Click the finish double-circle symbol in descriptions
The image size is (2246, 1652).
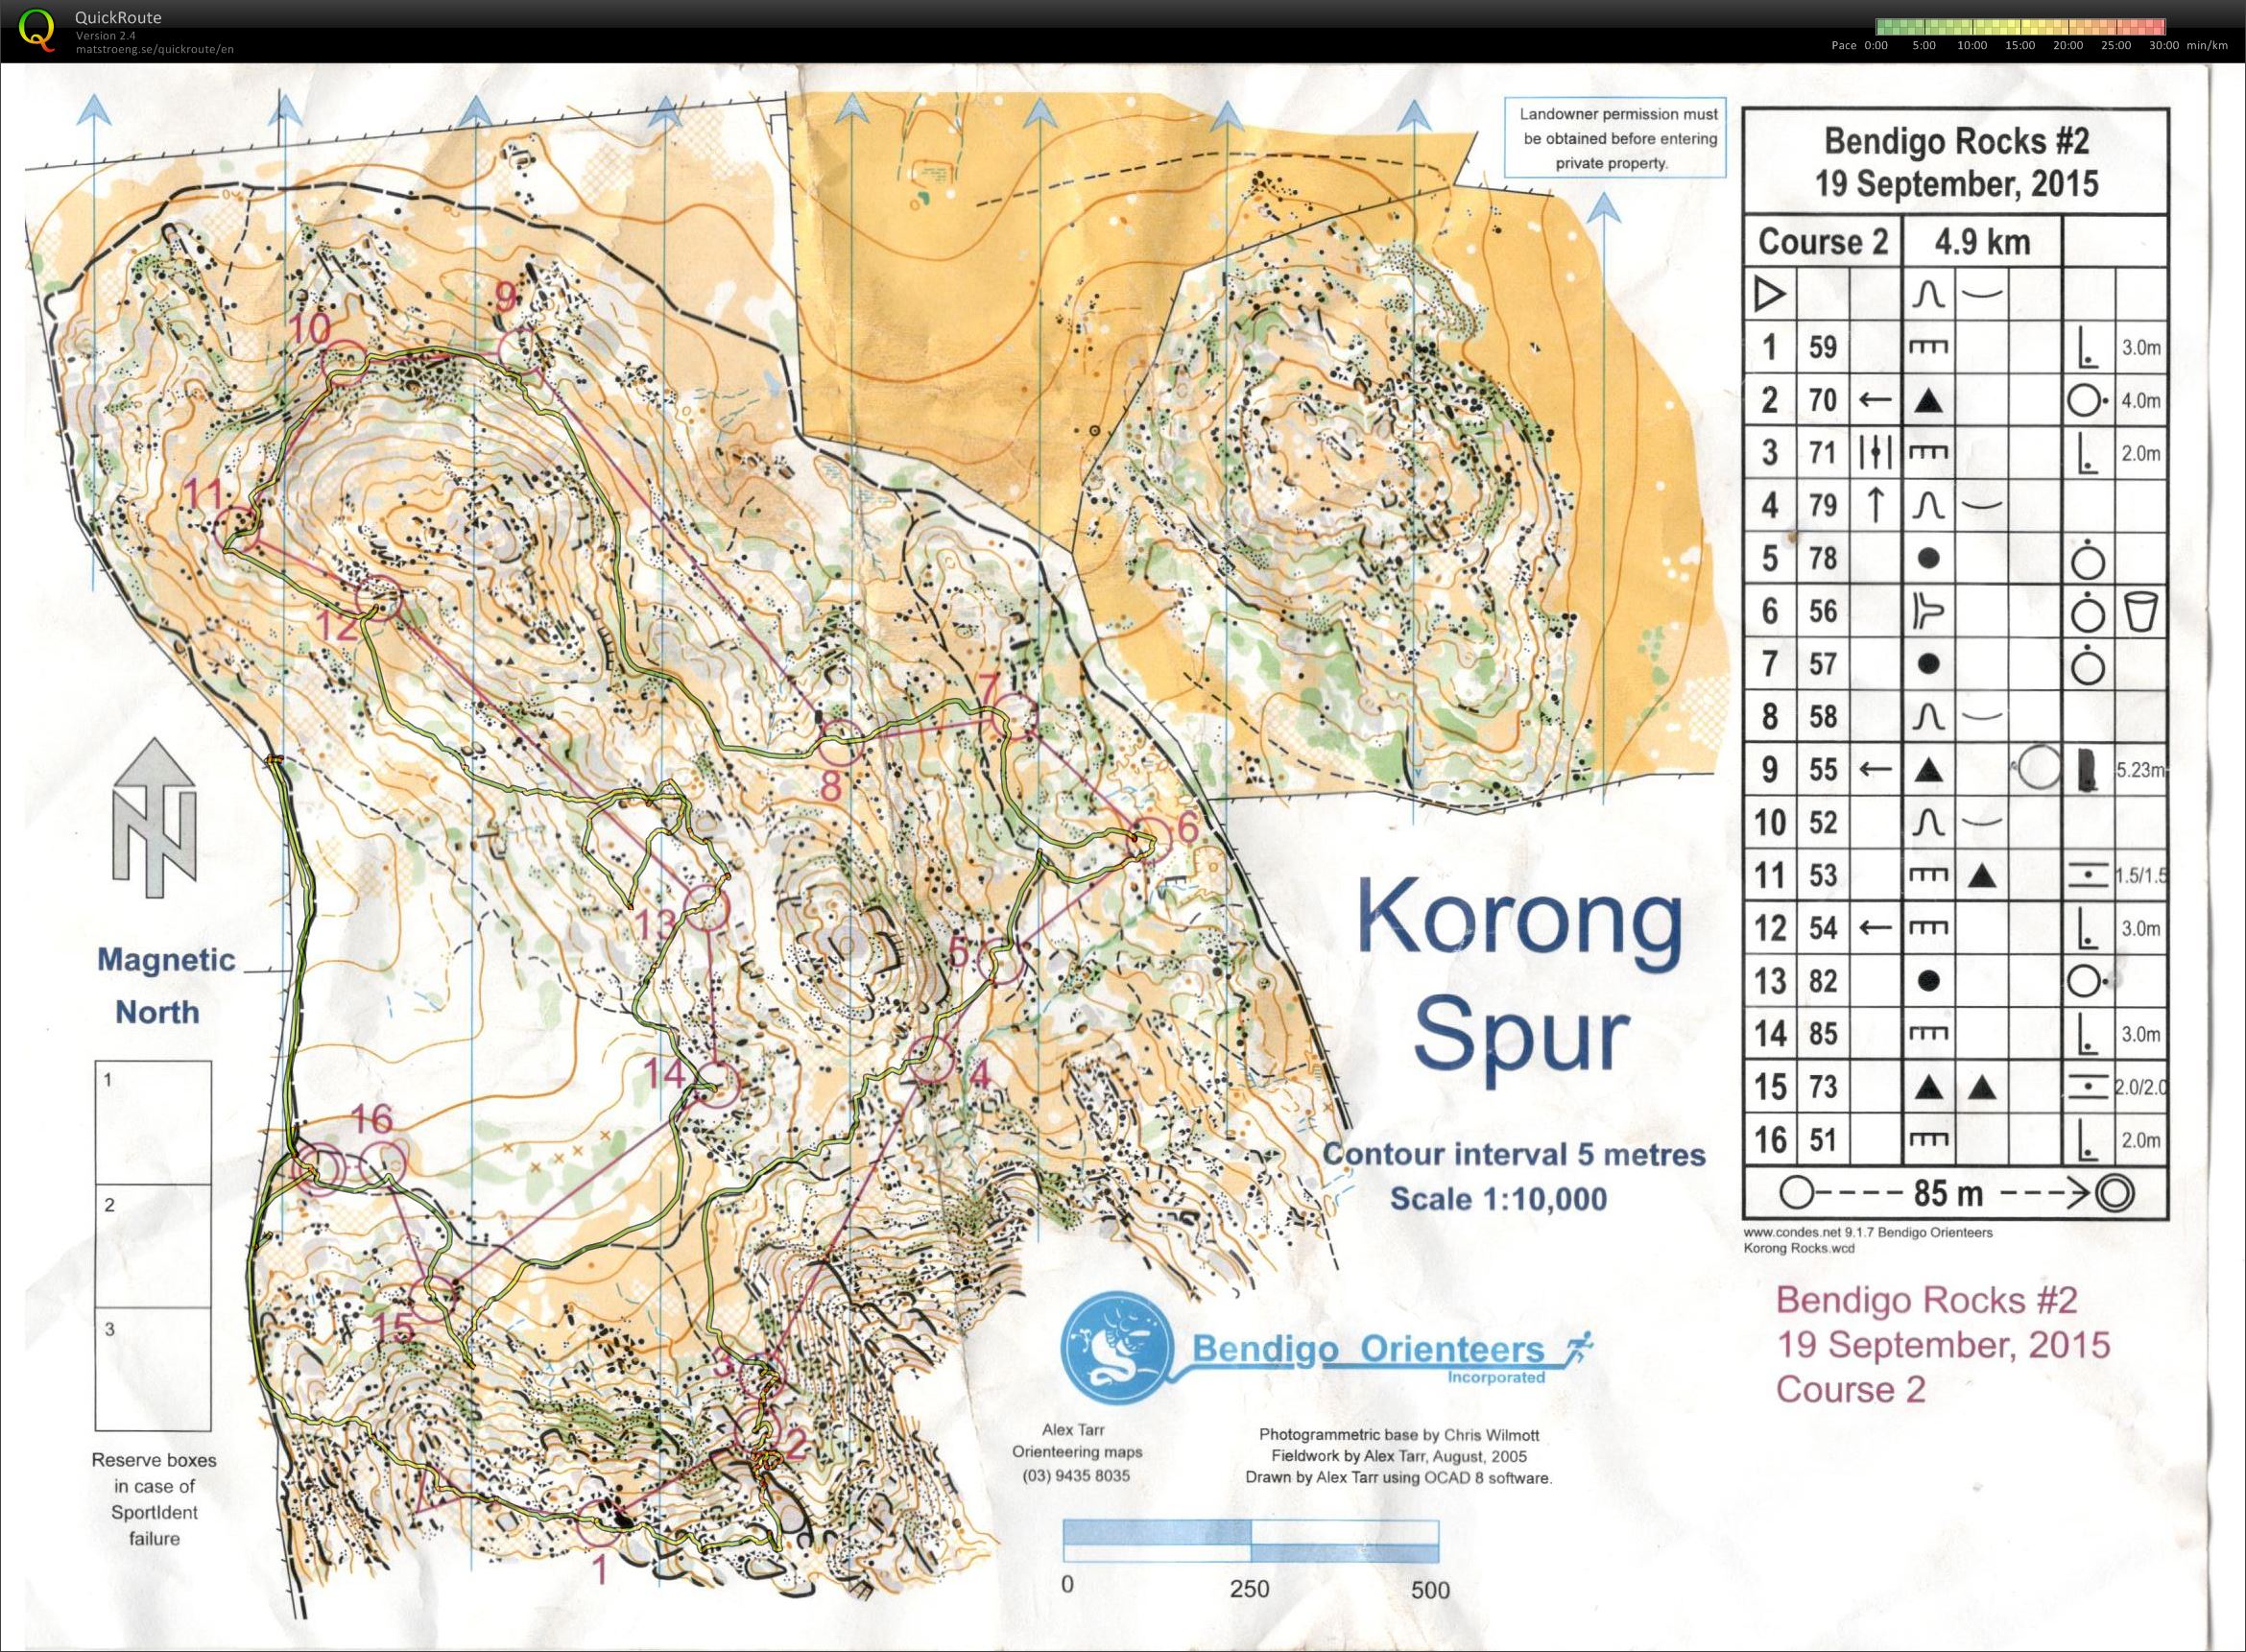[x=2116, y=1193]
